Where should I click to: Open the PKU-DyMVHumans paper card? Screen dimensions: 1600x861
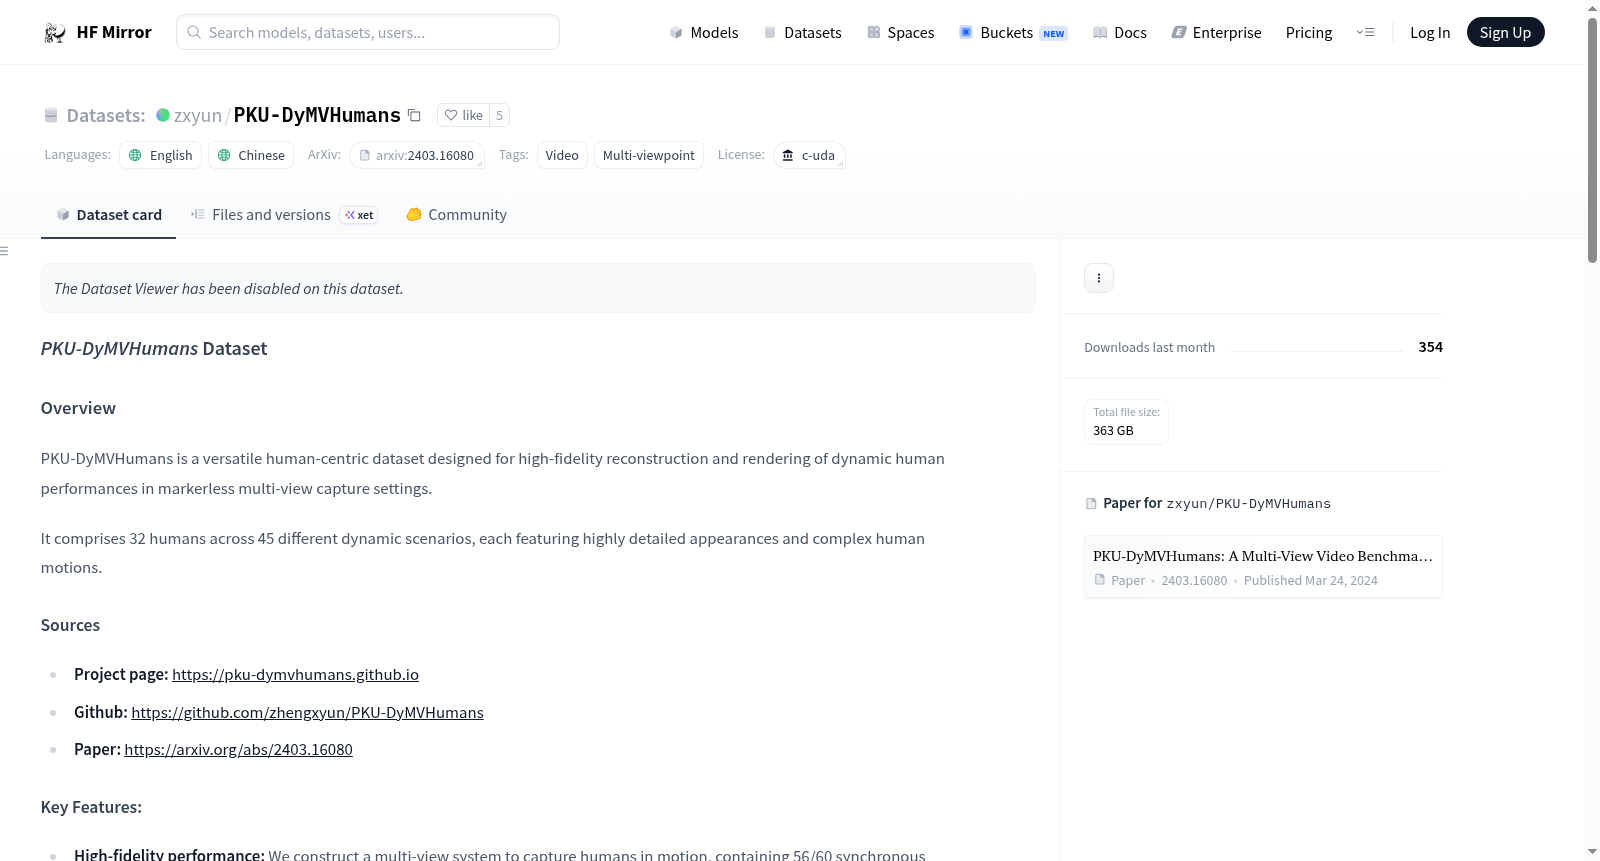point(1263,567)
